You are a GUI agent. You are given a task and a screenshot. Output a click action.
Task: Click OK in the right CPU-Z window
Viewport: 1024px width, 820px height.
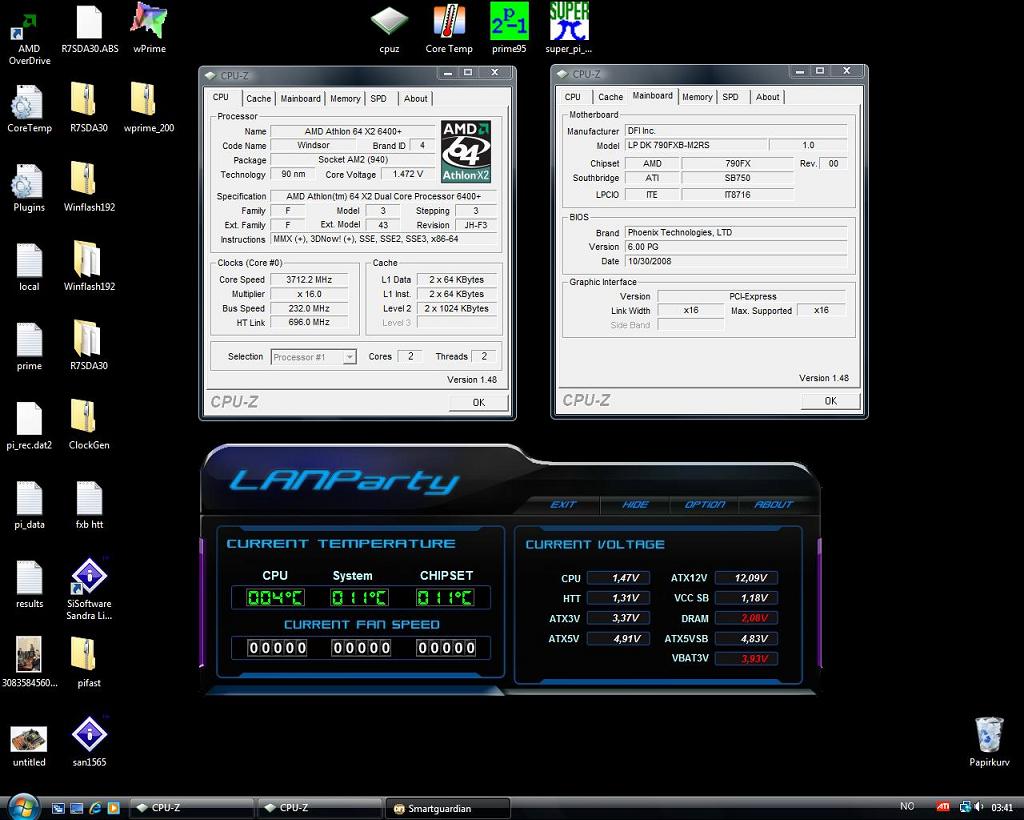point(831,401)
